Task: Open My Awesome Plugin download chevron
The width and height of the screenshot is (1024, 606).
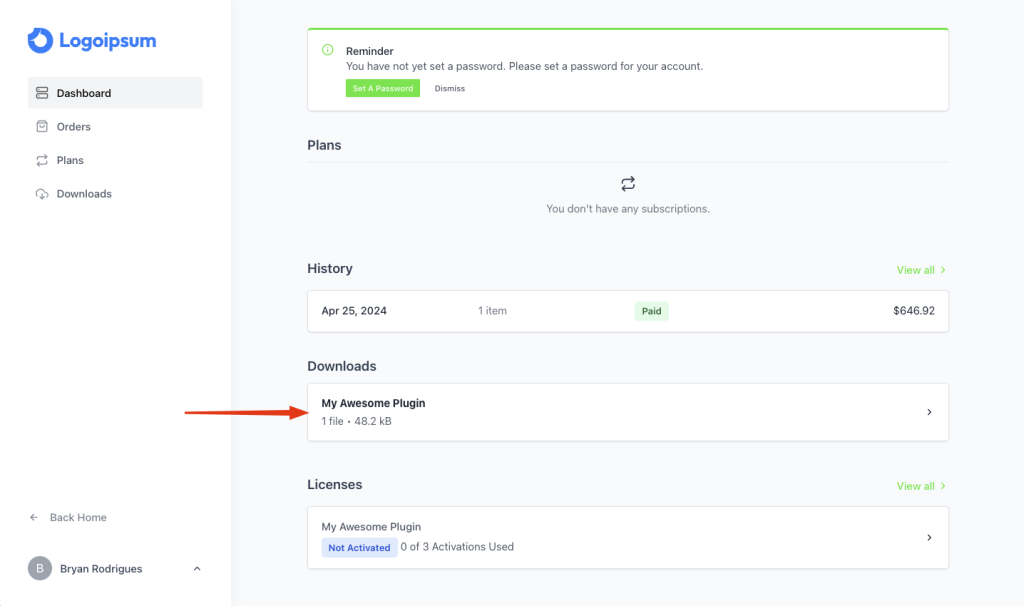Action: [x=929, y=412]
